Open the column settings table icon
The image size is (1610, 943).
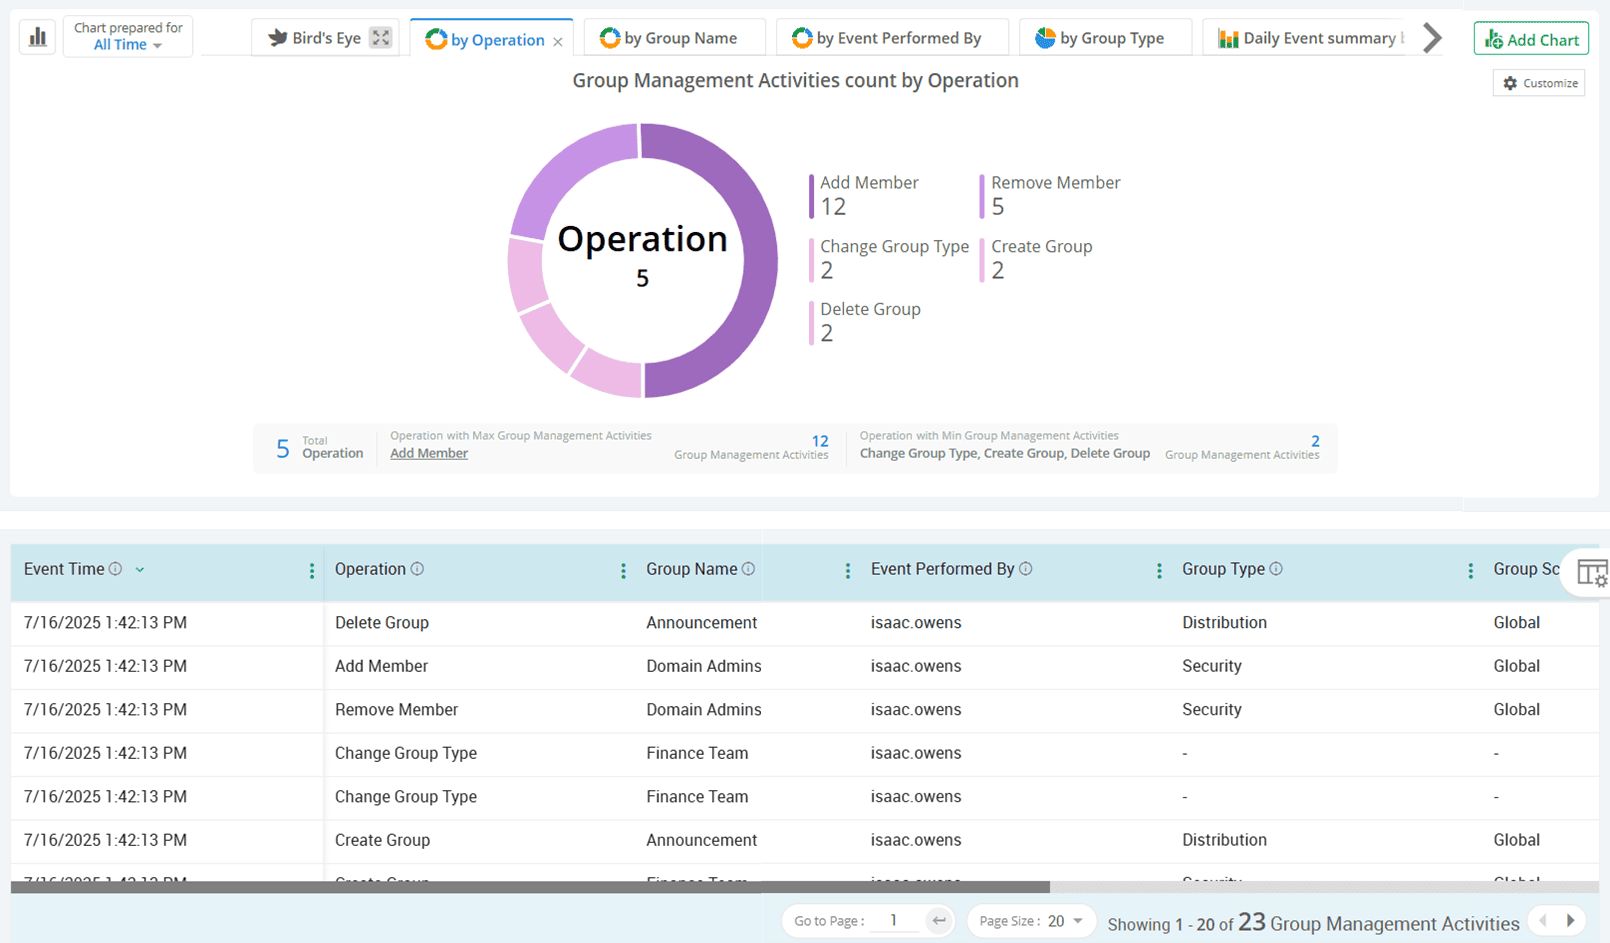pyautogui.click(x=1591, y=573)
